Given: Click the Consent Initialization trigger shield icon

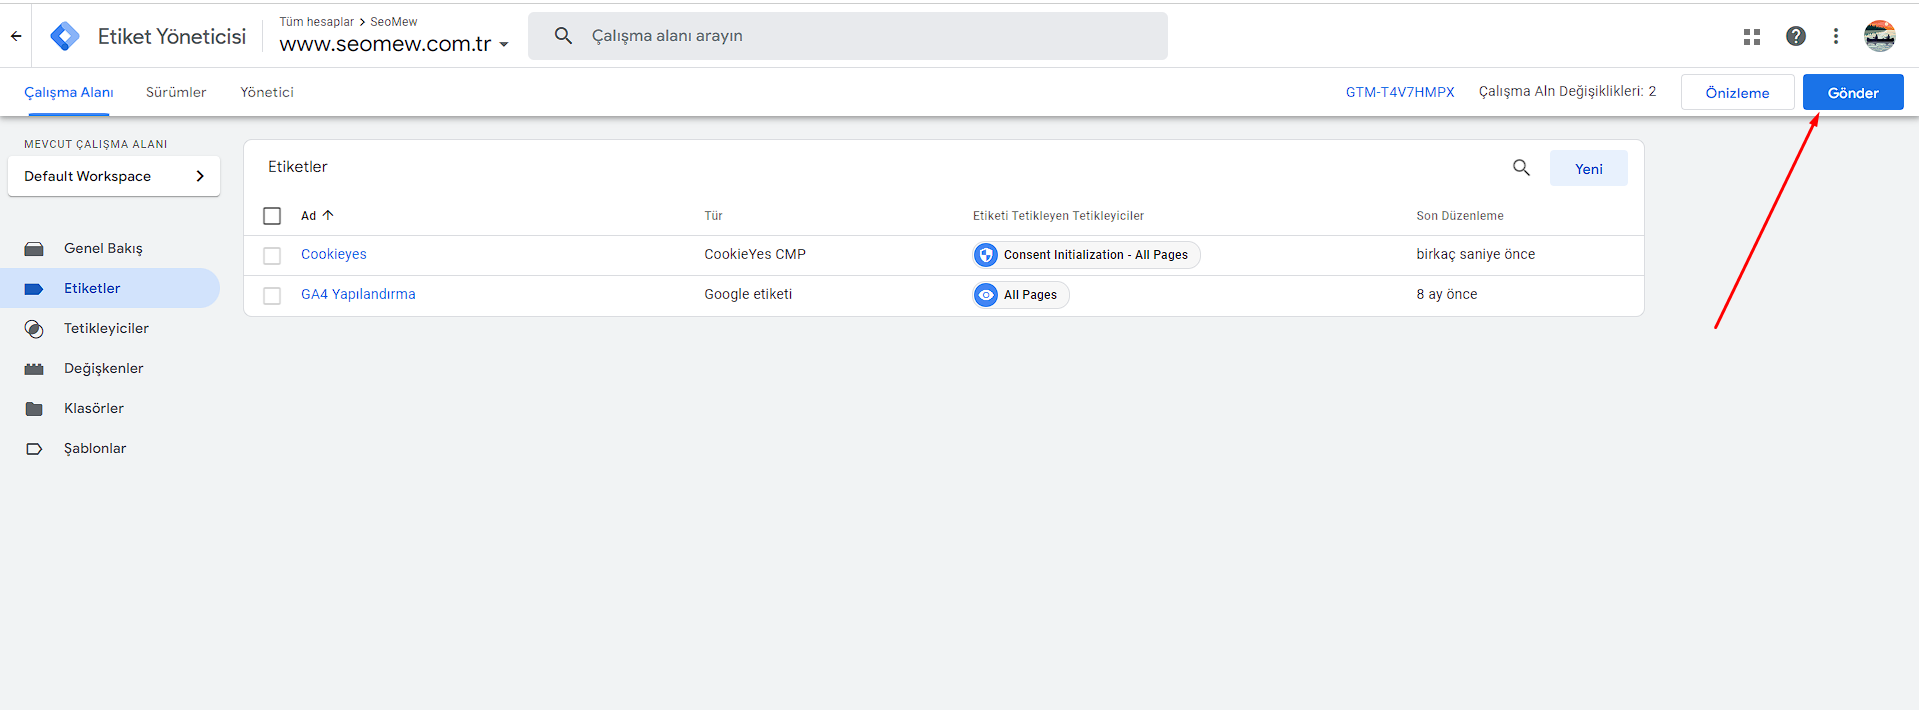Looking at the screenshot, I should pos(986,255).
